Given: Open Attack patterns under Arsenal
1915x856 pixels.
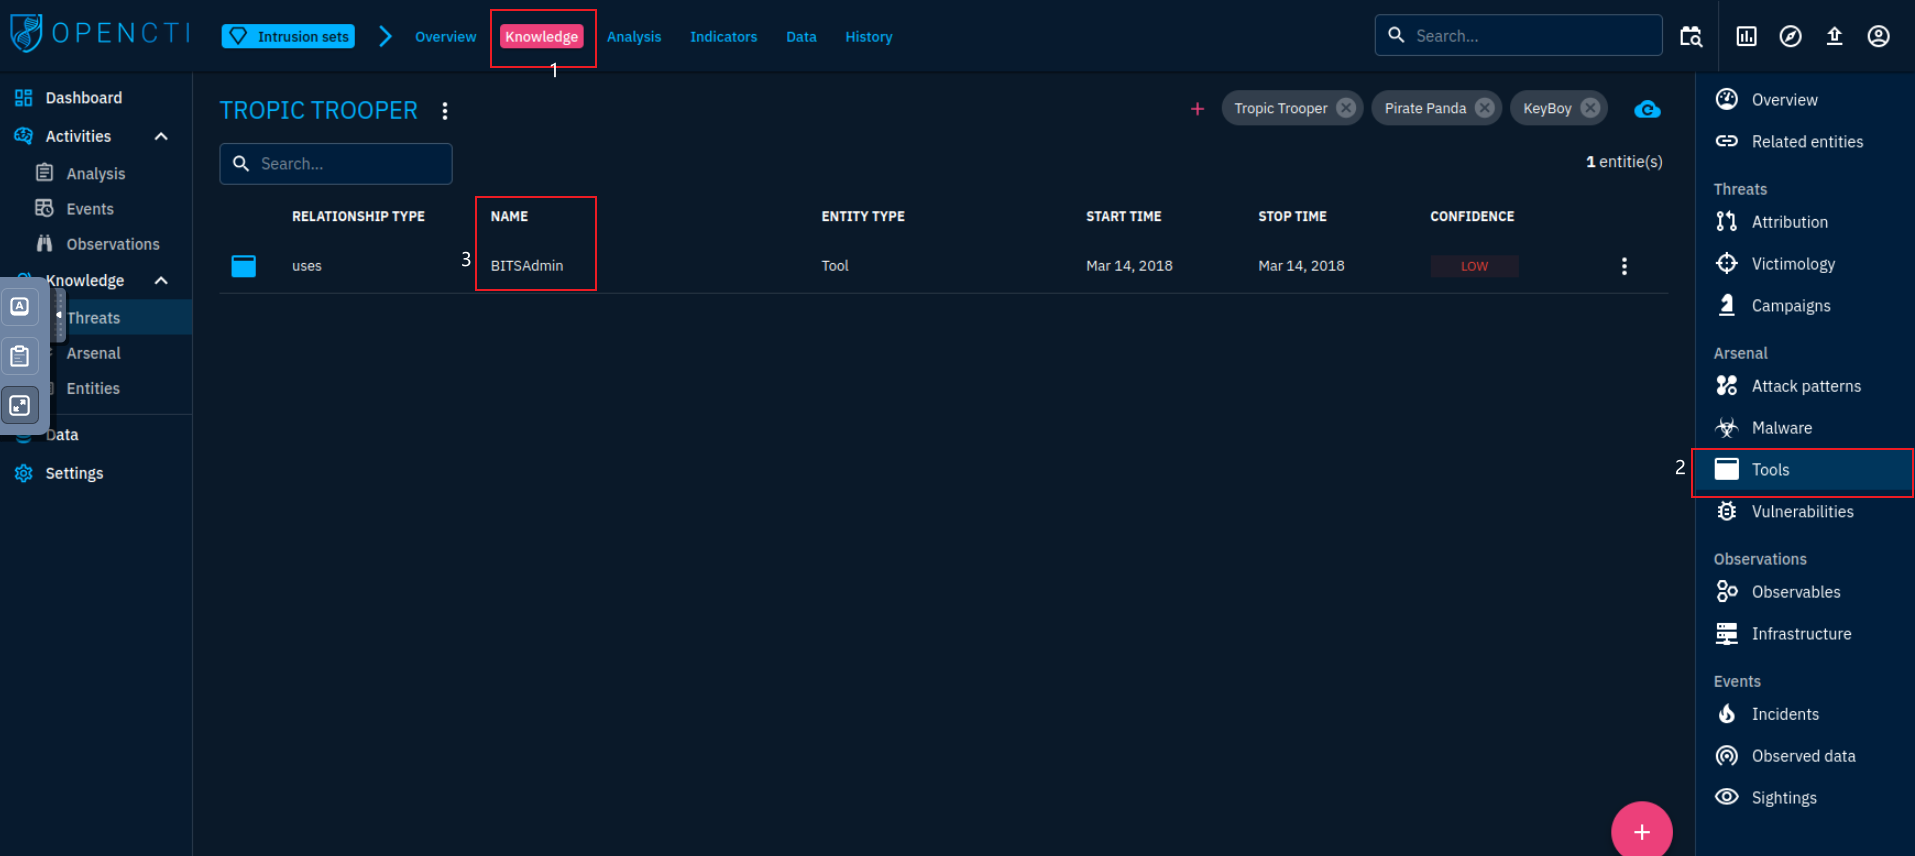Looking at the screenshot, I should point(1804,386).
